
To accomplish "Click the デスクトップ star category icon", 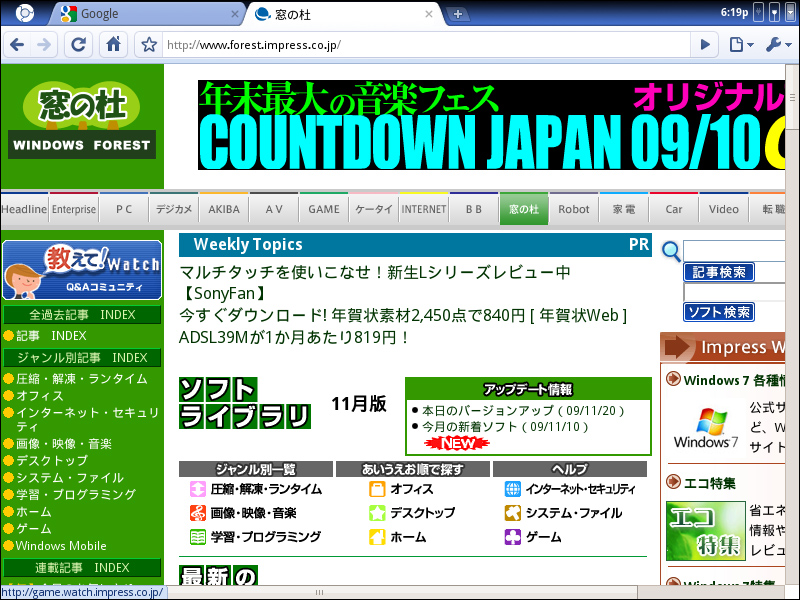I will click(x=377, y=513).
